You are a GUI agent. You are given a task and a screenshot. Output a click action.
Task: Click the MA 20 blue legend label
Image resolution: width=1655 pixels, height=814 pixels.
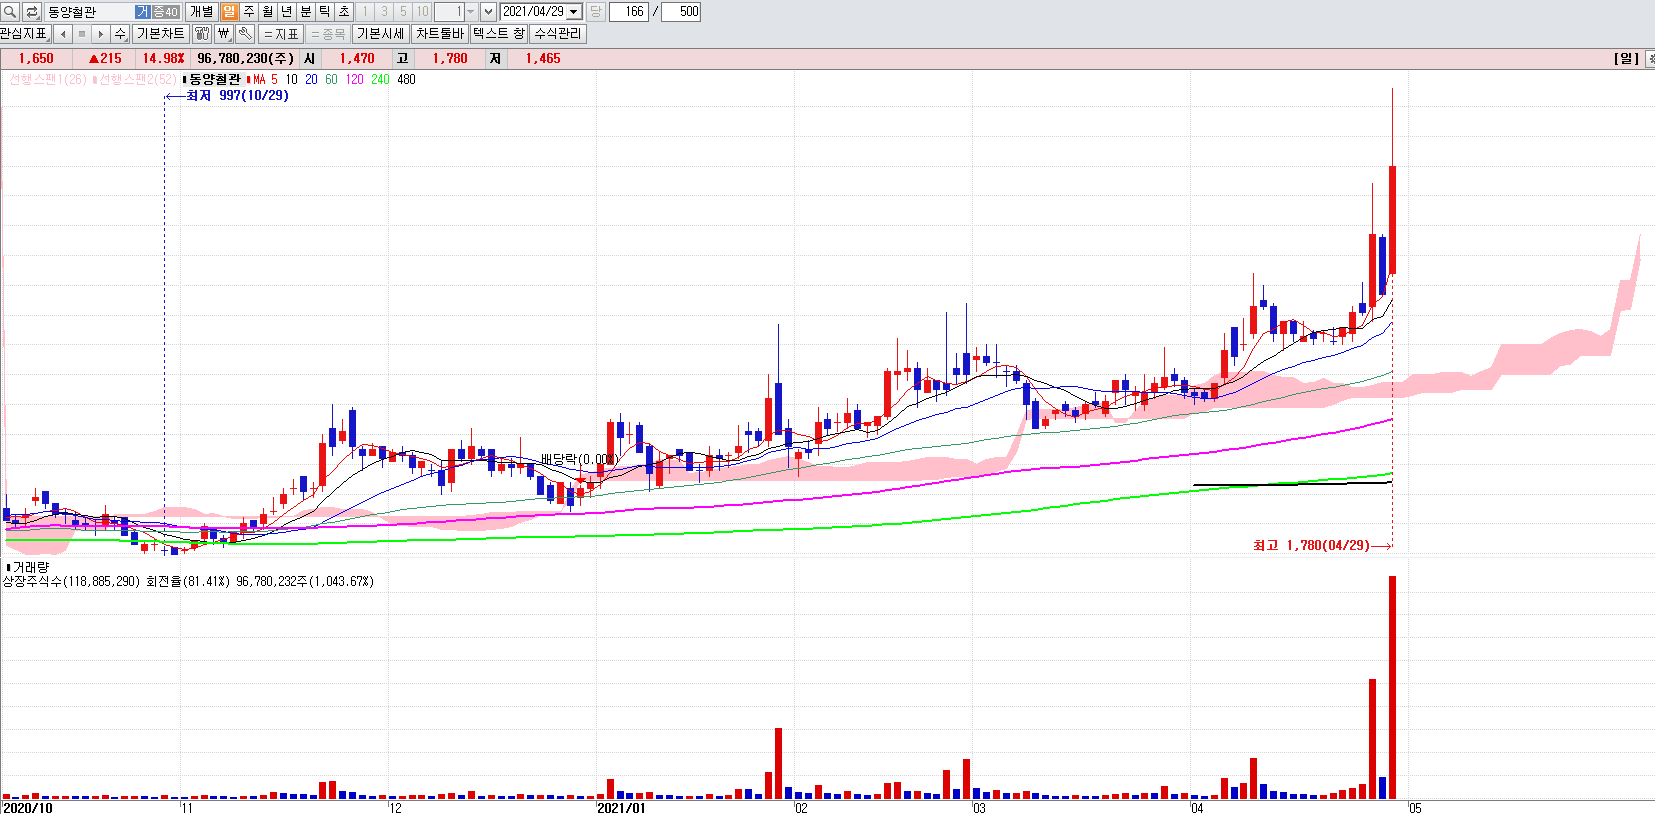coord(312,80)
